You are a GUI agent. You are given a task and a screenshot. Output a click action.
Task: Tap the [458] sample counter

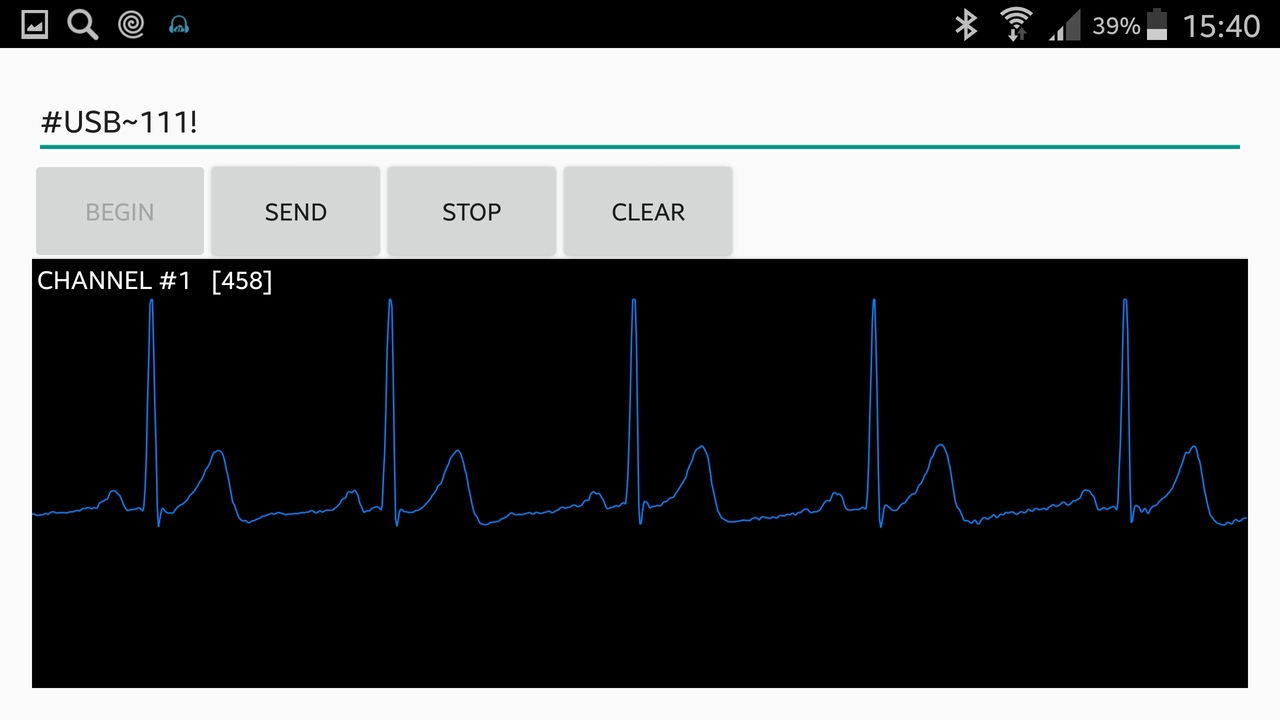click(x=242, y=281)
